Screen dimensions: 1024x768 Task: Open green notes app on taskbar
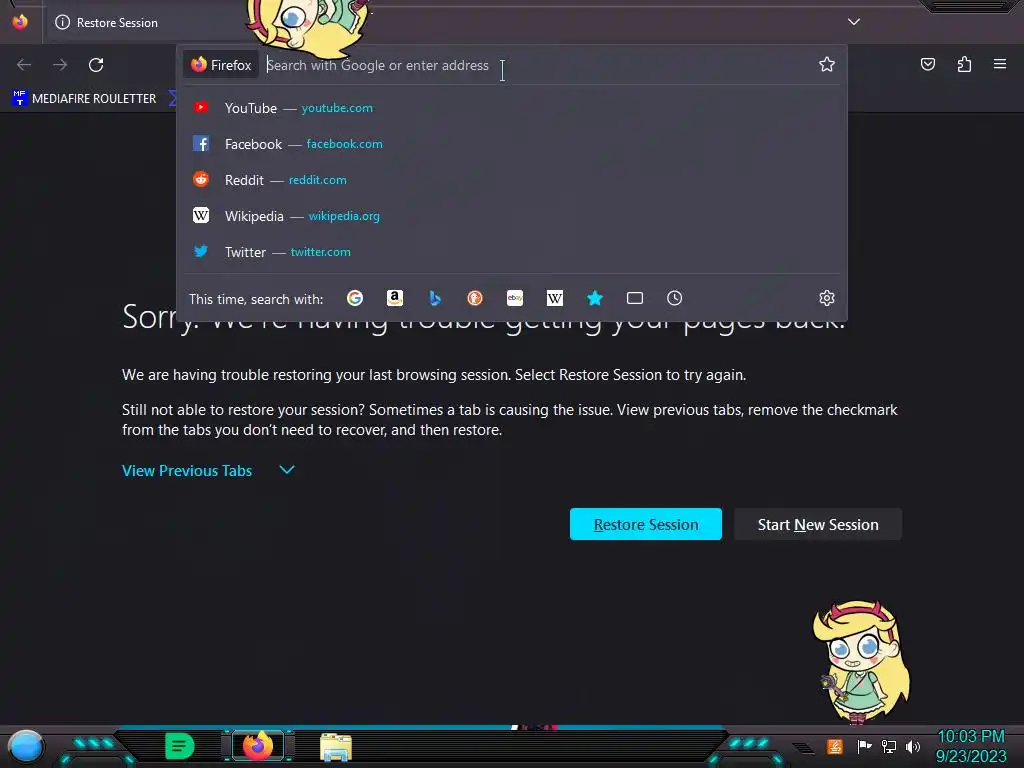(x=179, y=746)
